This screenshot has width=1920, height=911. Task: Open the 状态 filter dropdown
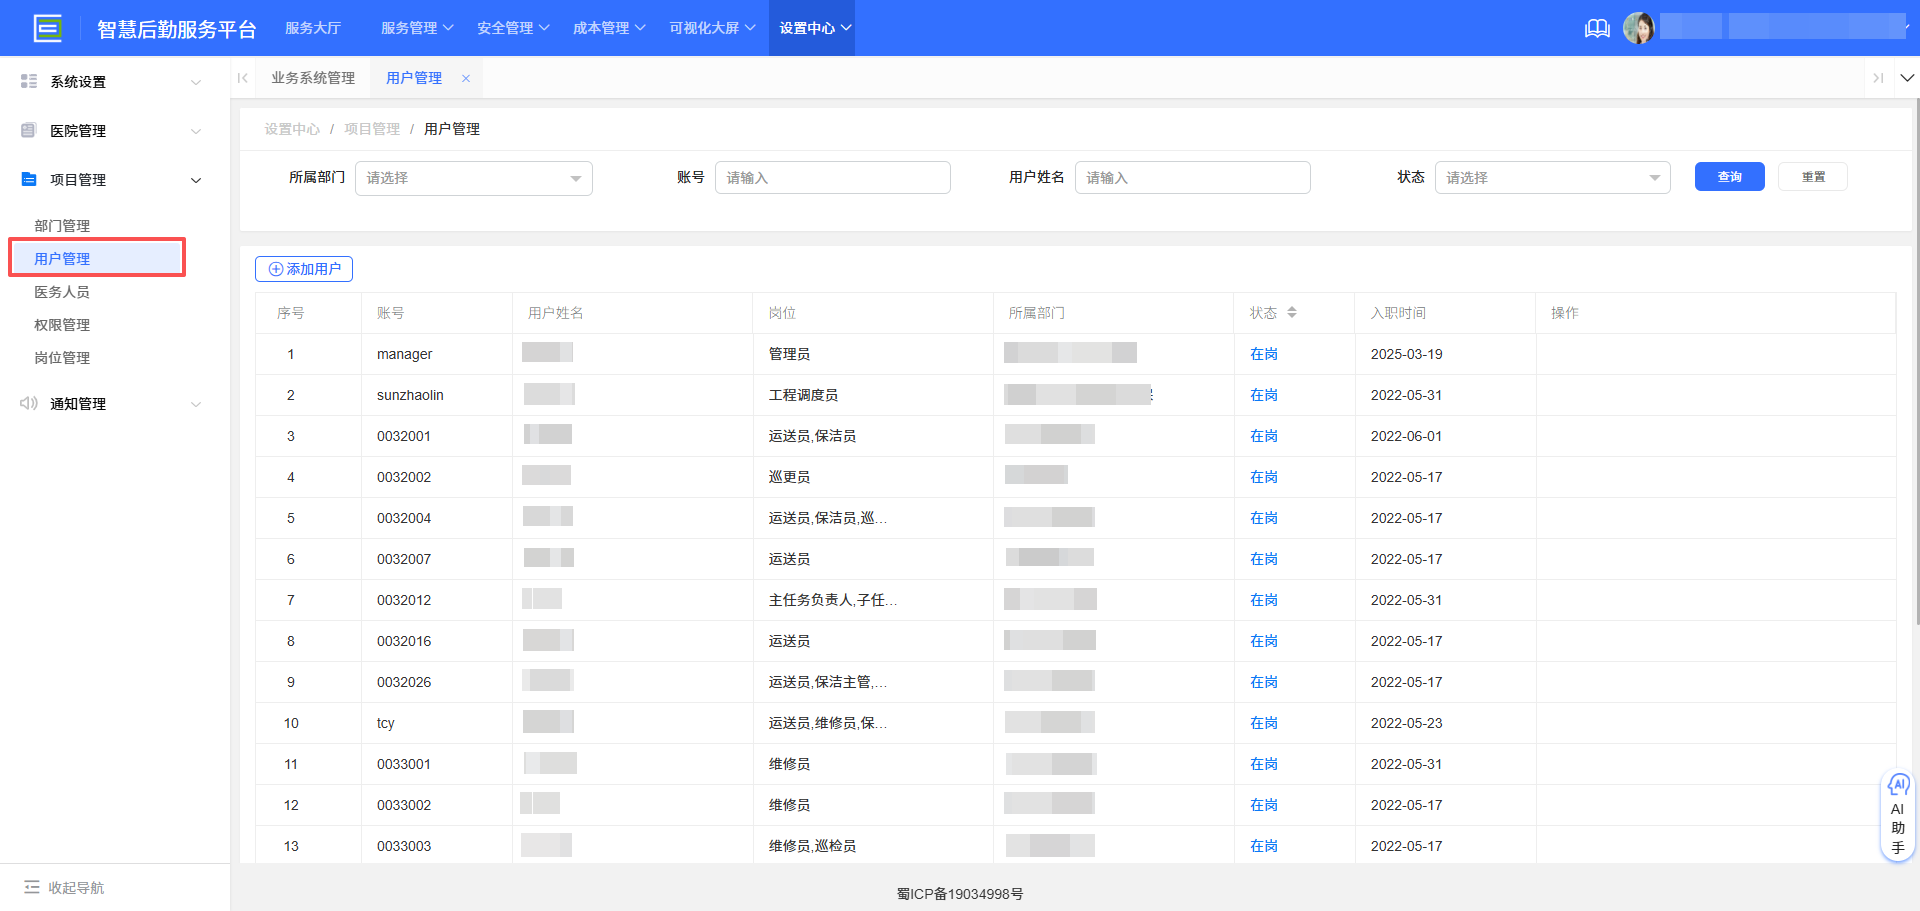pyautogui.click(x=1552, y=178)
